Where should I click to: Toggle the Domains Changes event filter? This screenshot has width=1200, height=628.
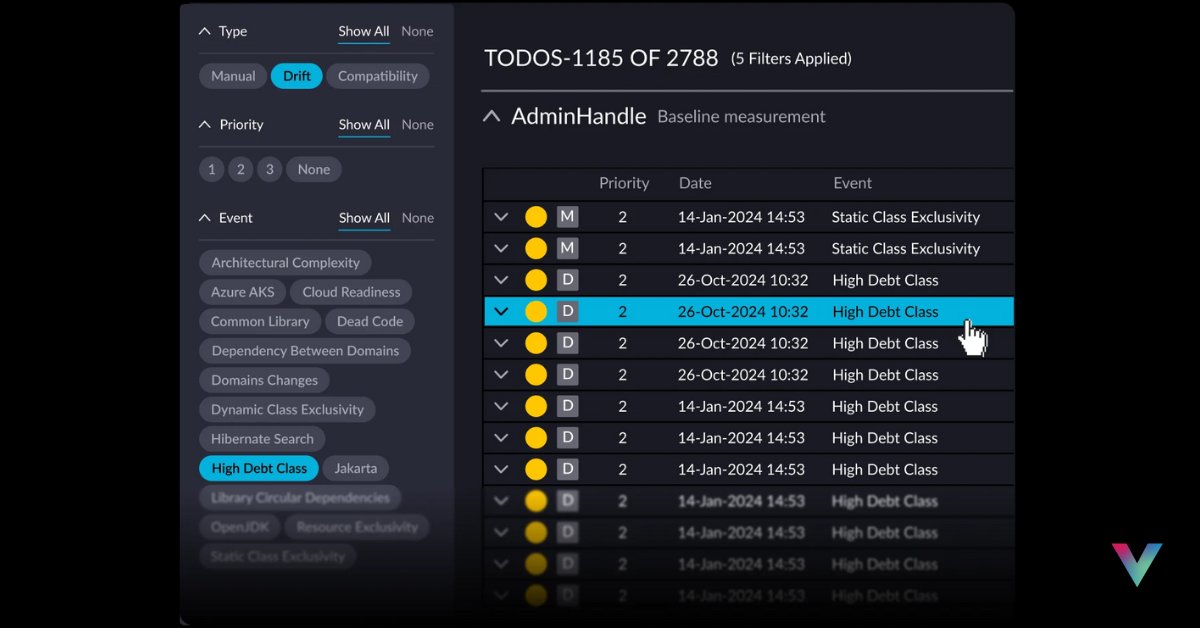(264, 380)
